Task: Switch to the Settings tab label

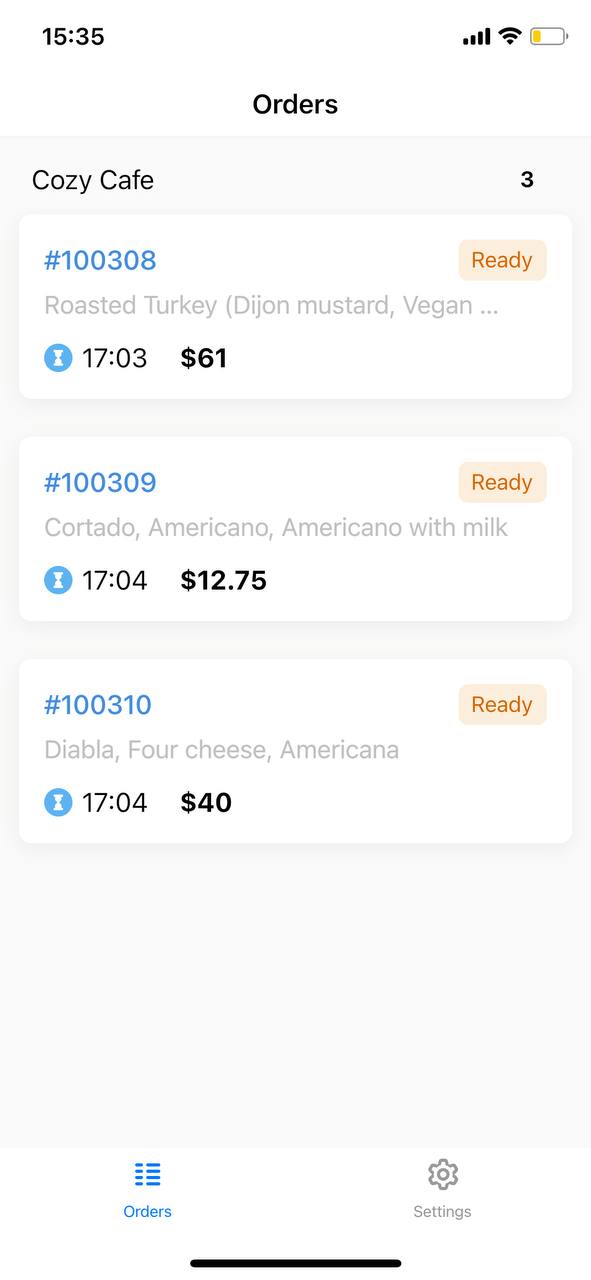Action: [x=442, y=1211]
